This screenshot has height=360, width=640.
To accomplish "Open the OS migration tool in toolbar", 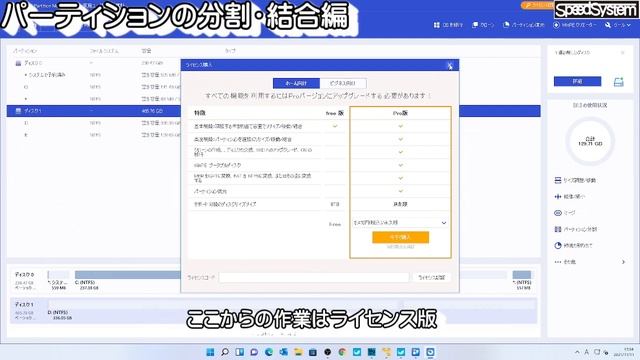I will click(x=448, y=25).
